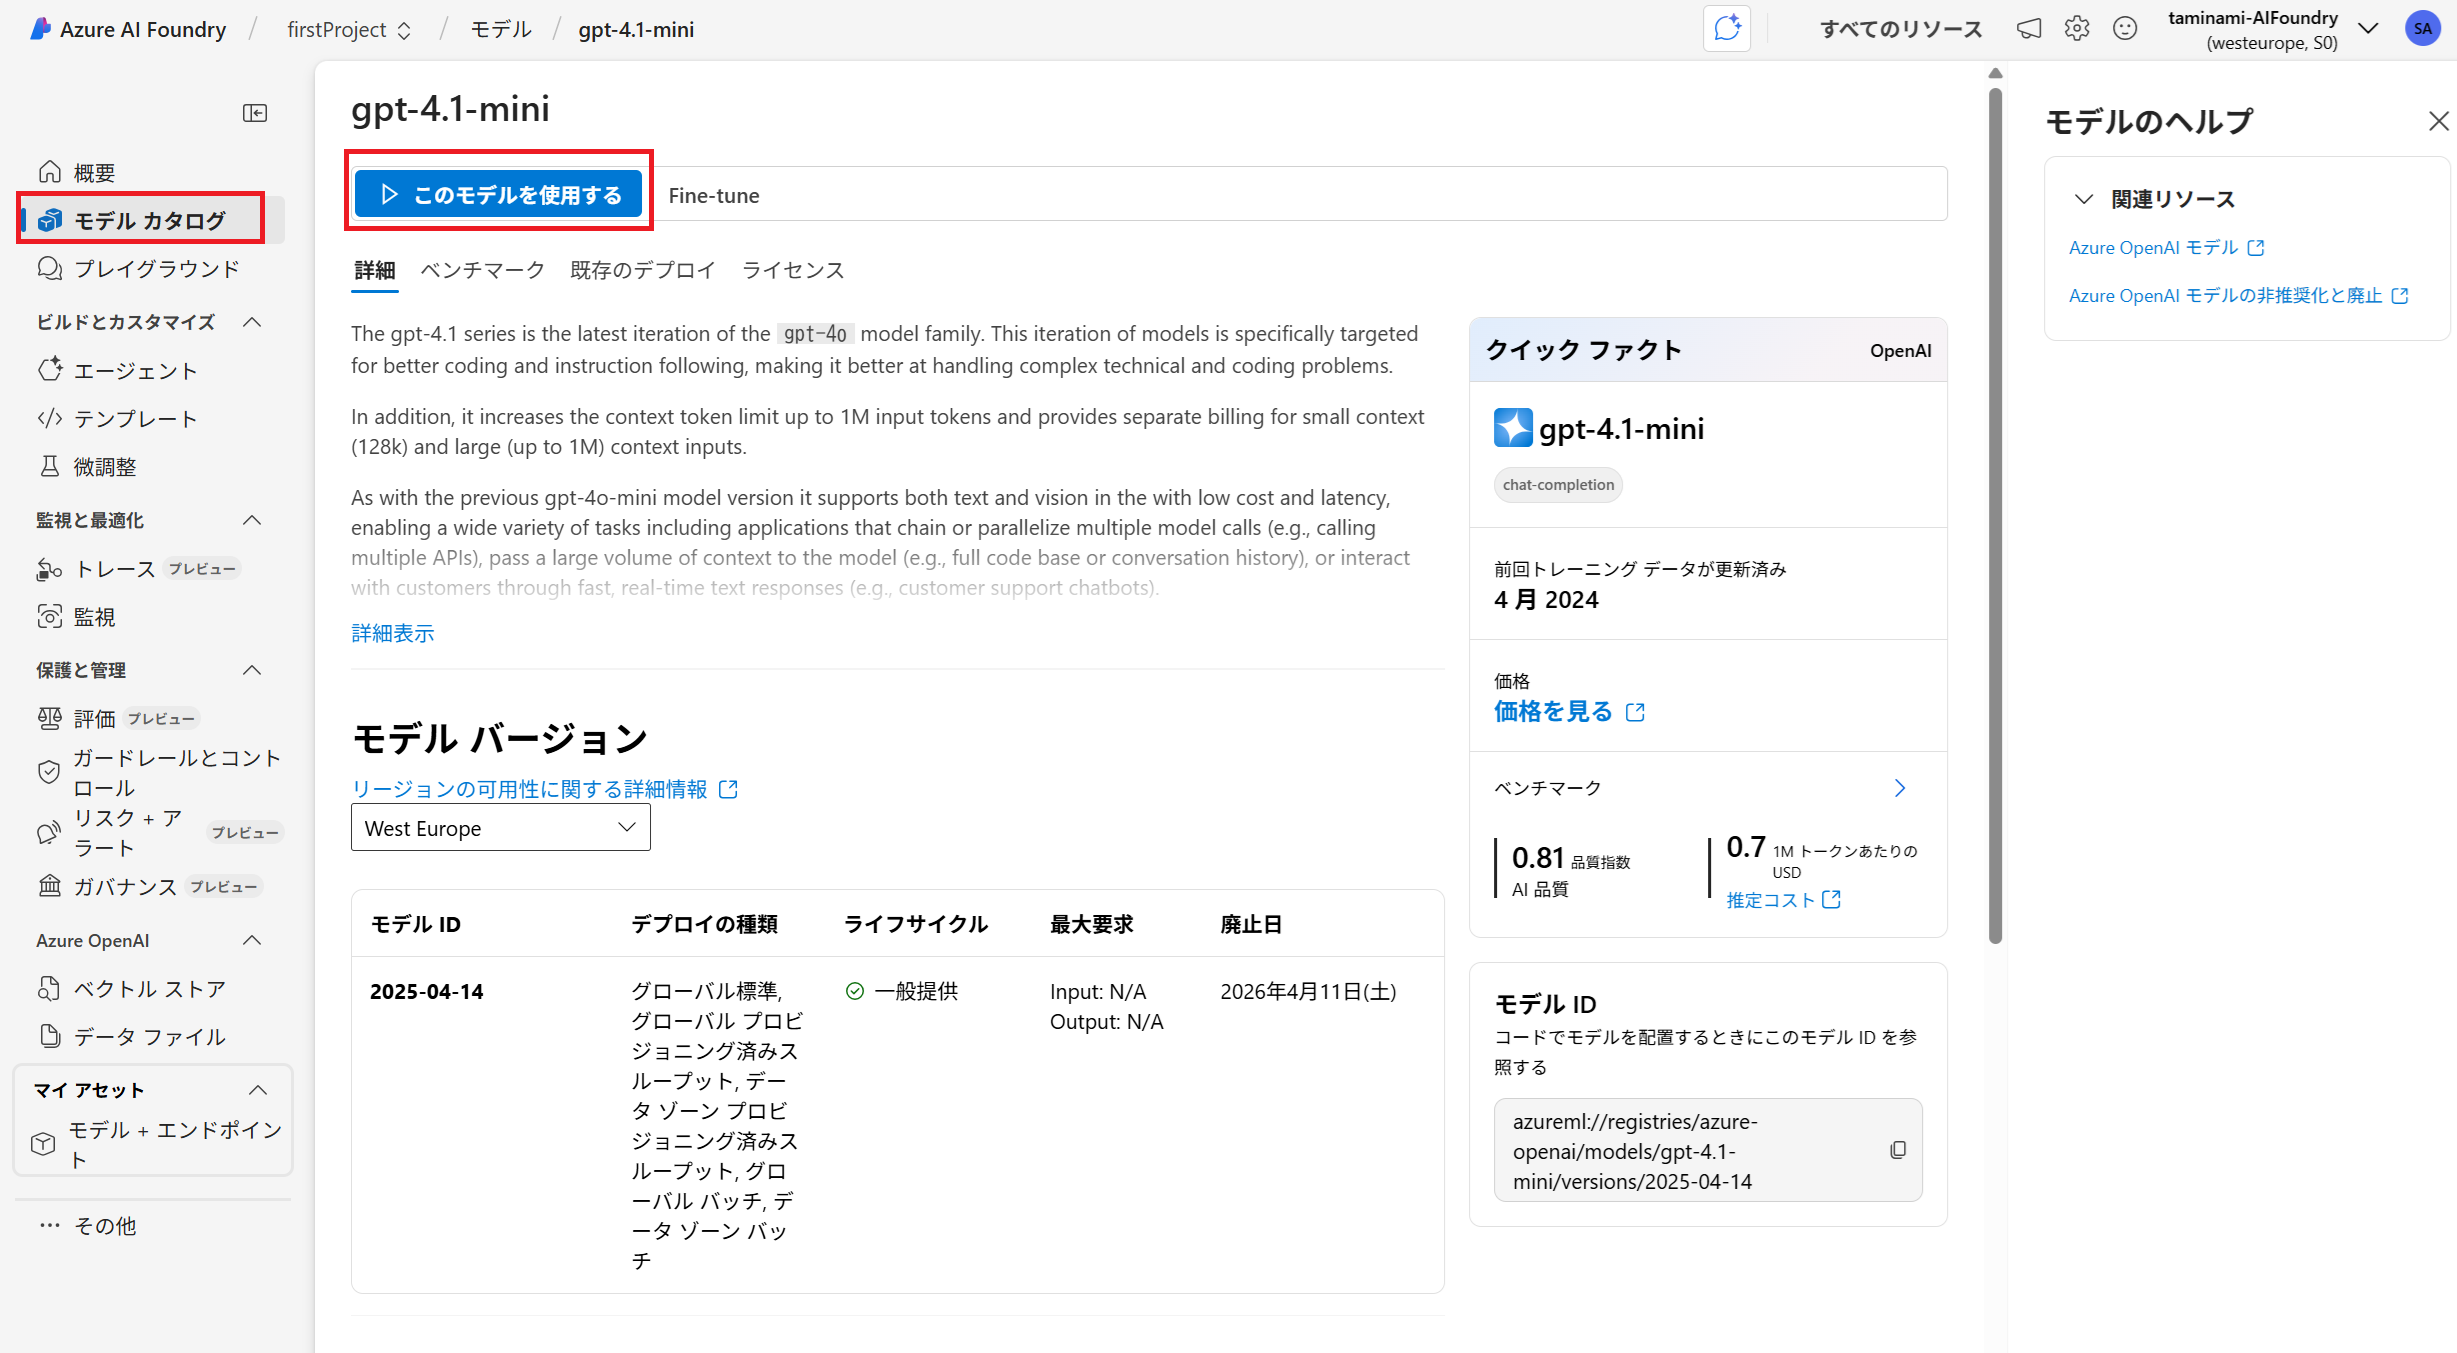Collapse Azure OpenAI sidebar section
The width and height of the screenshot is (2457, 1353).
pos(252,940)
